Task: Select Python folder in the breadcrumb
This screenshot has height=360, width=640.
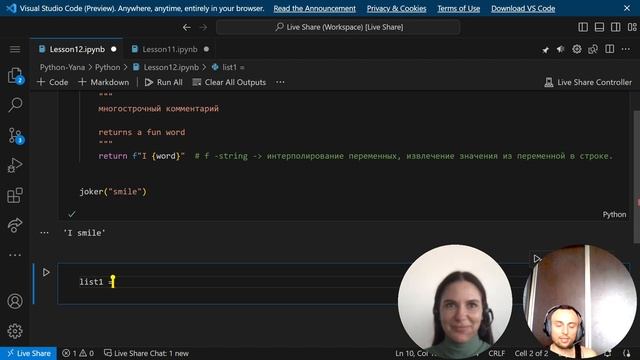Action: pyautogui.click(x=107, y=67)
